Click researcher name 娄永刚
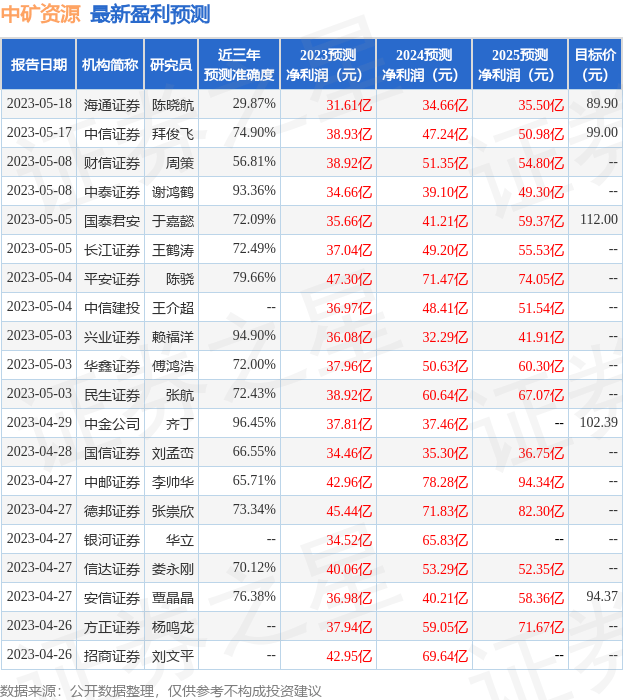 tap(173, 569)
